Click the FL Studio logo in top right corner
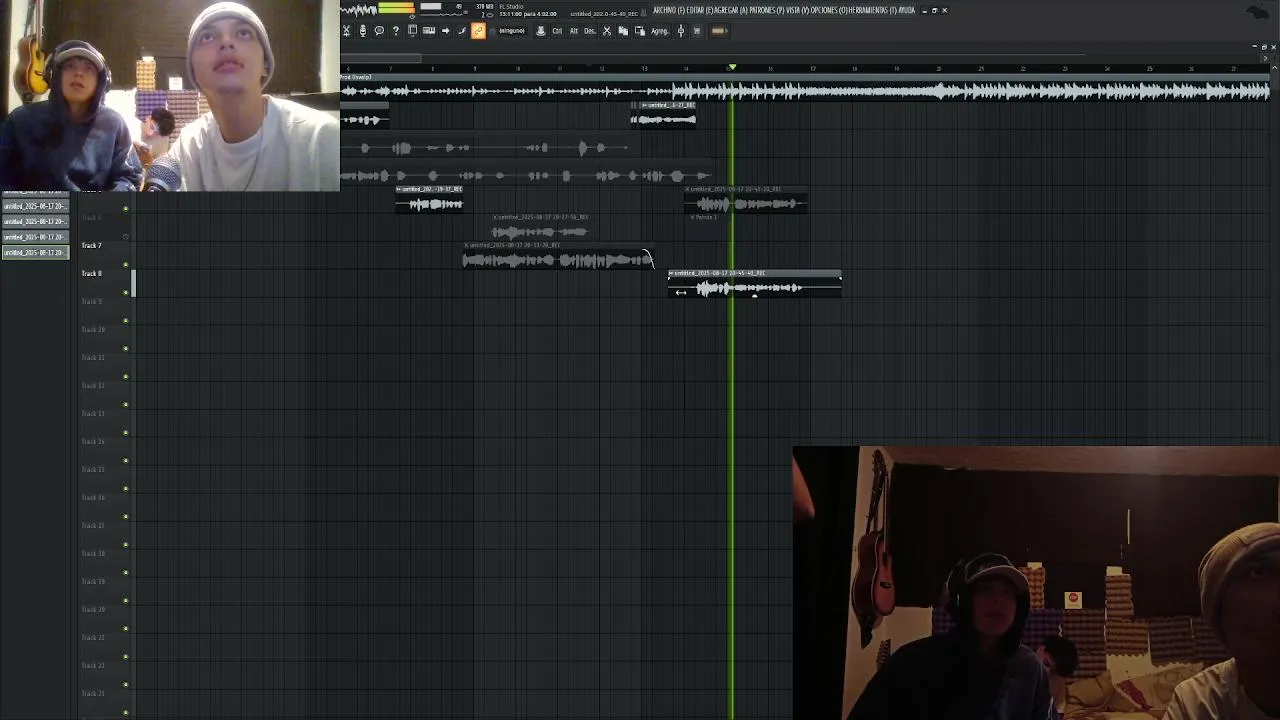Screen dimensions: 1280x720 click(x=1258, y=12)
